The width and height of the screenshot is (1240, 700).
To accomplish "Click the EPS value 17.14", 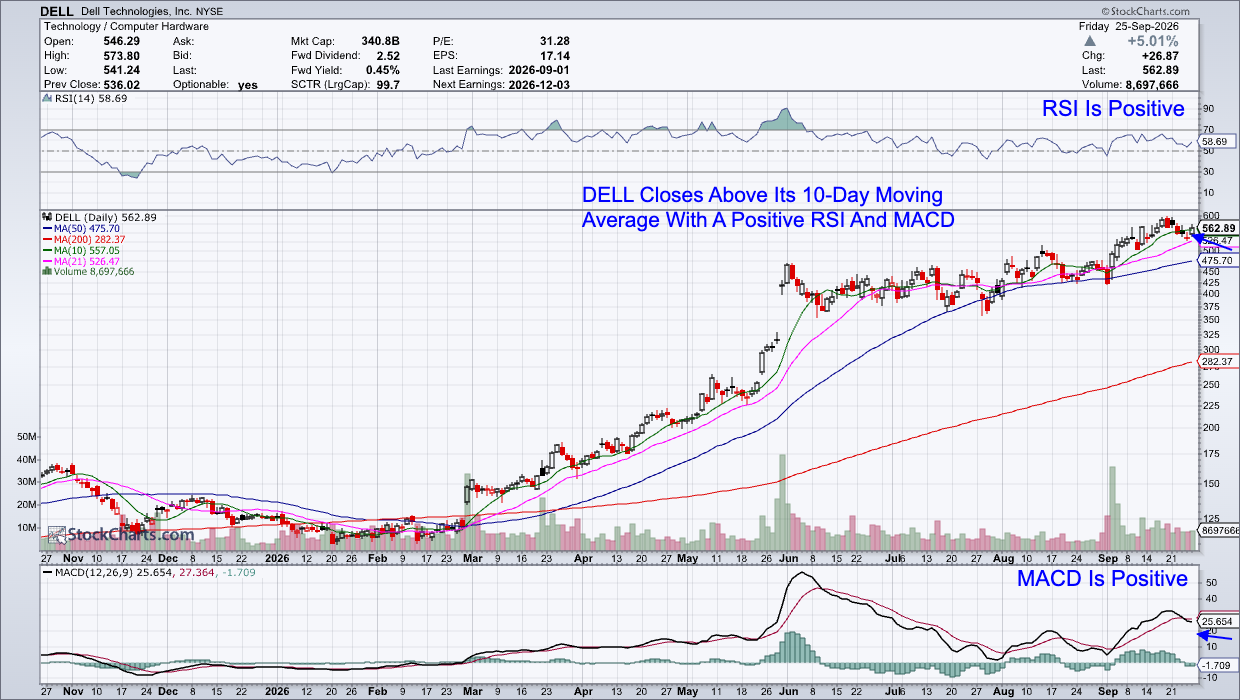I will pyautogui.click(x=553, y=56).
